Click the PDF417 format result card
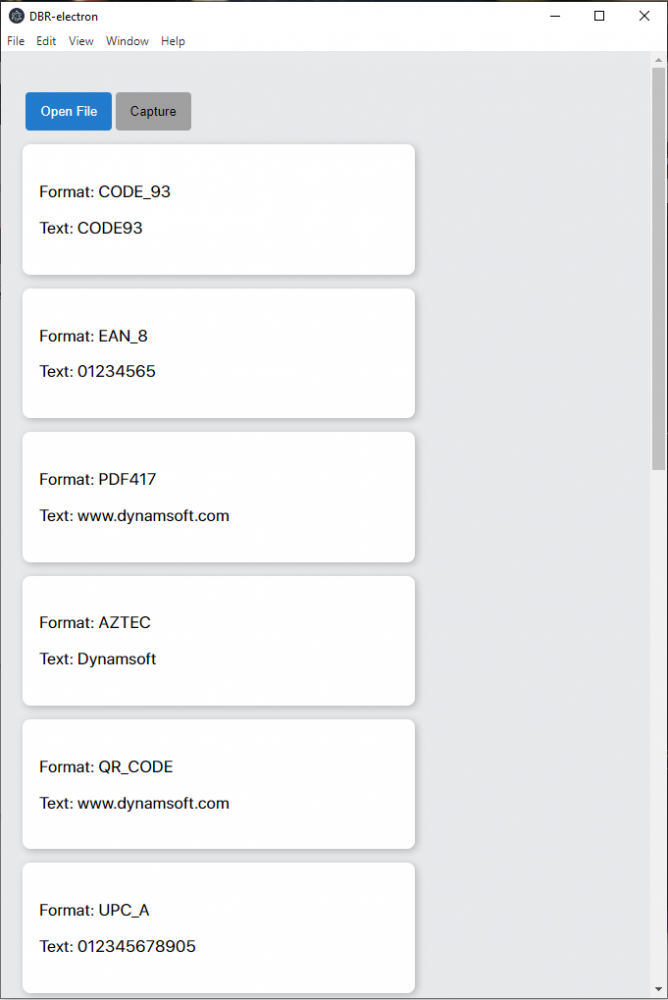 tap(218, 497)
